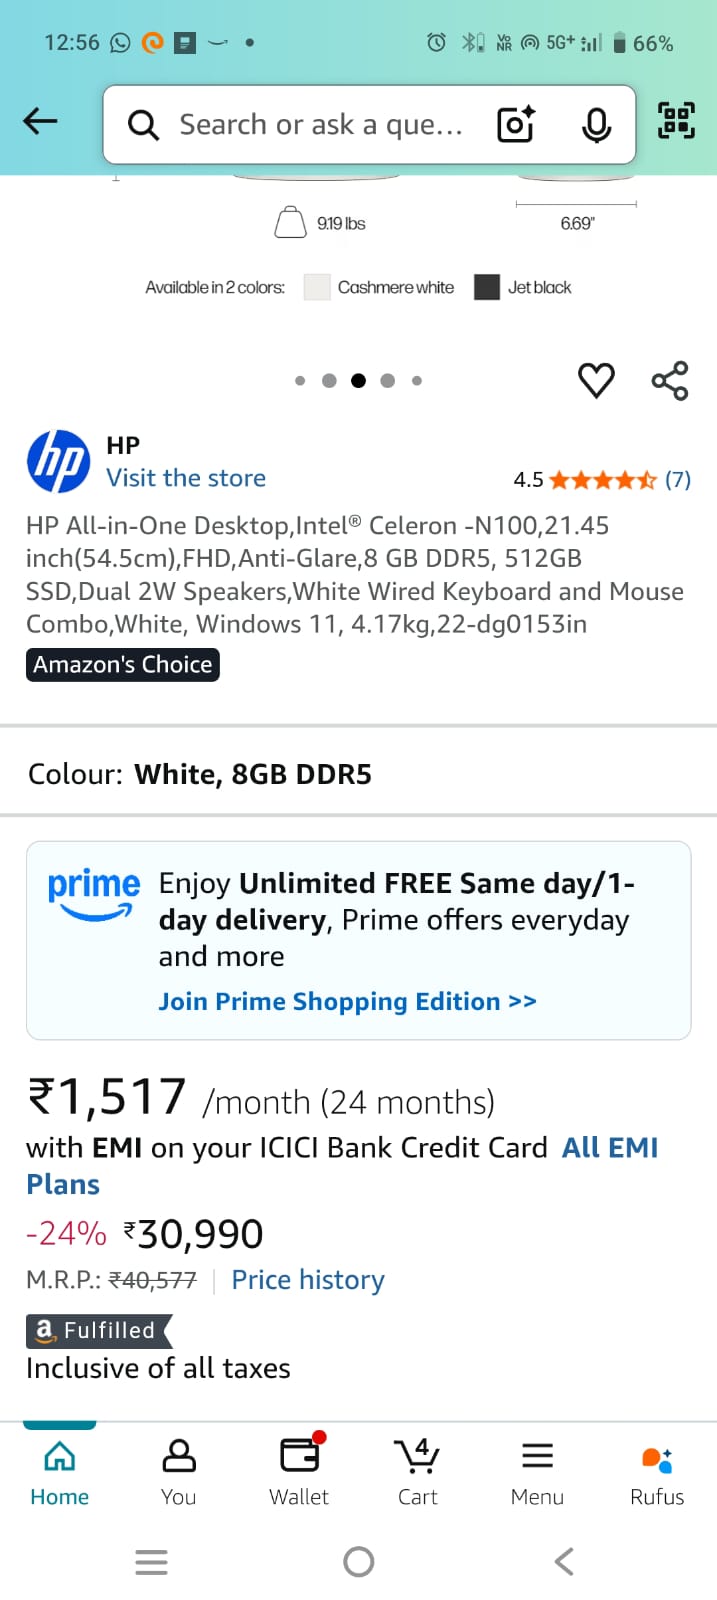Open the Cart tab
The width and height of the screenshot is (717, 1600).
[418, 1471]
